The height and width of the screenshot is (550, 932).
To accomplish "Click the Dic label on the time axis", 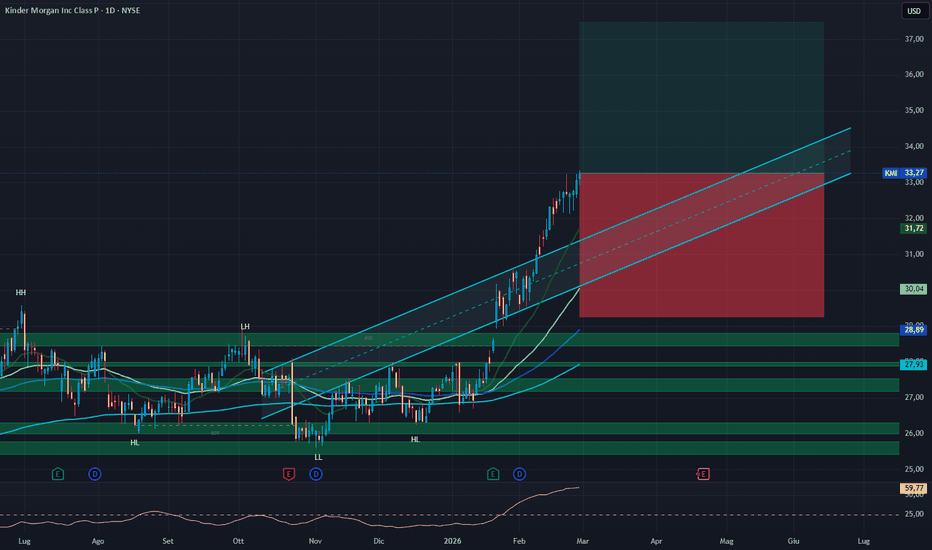I will coord(379,541).
